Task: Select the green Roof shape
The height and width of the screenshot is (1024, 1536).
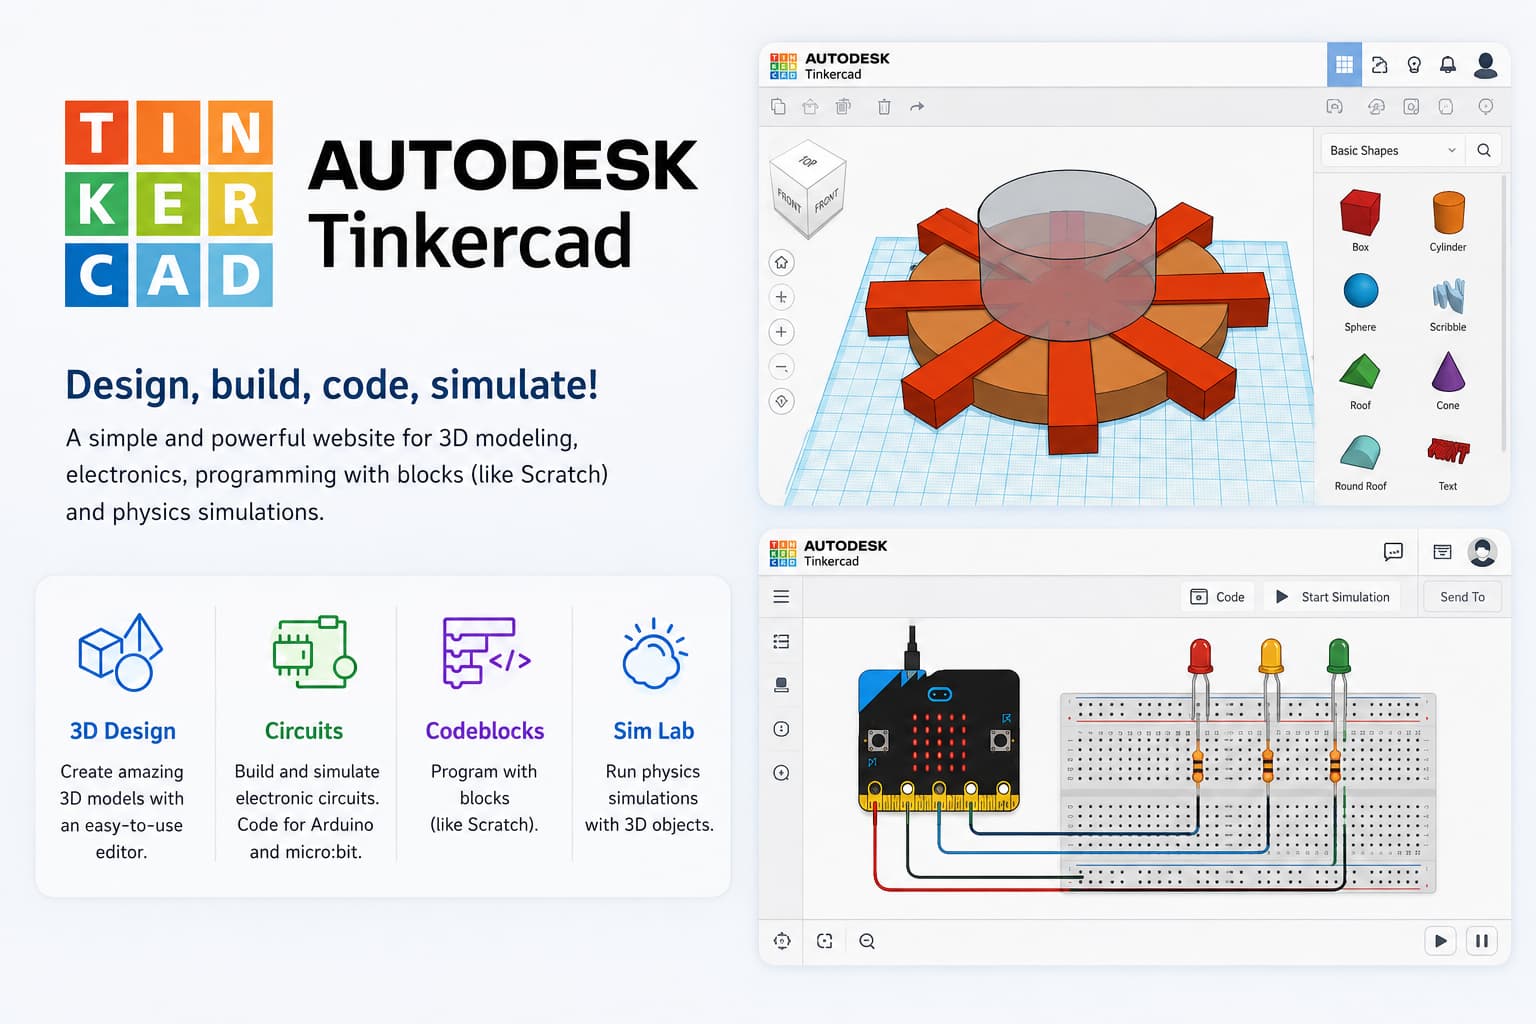Action: (1360, 381)
